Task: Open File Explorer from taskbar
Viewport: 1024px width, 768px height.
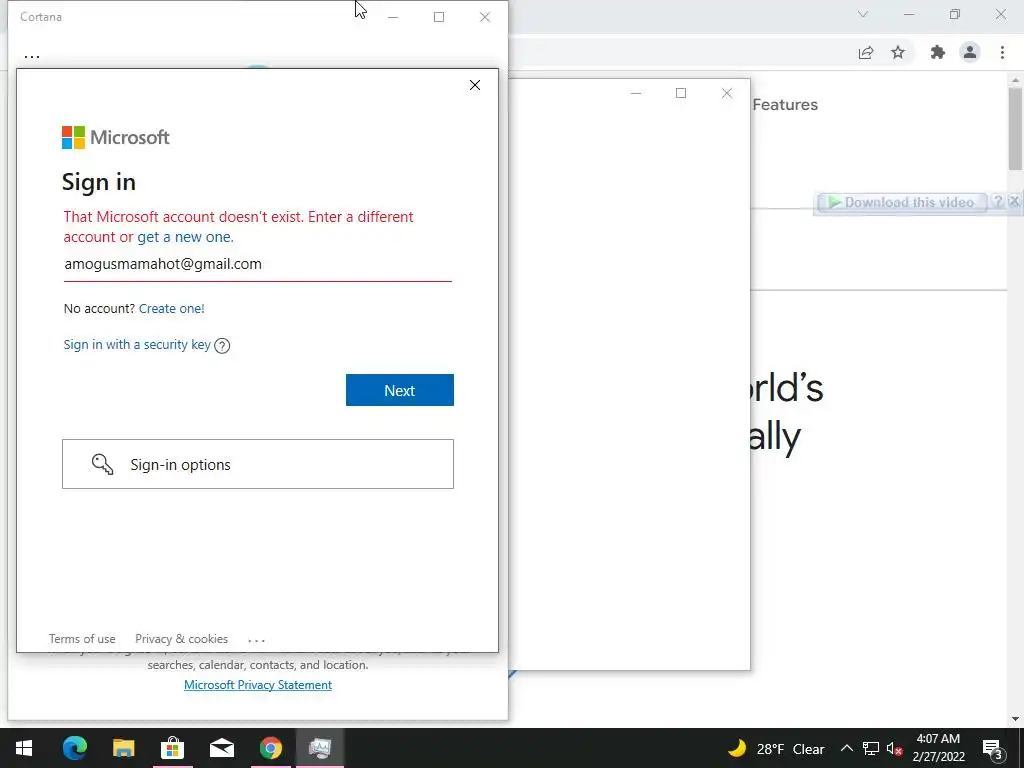Action: (123, 748)
